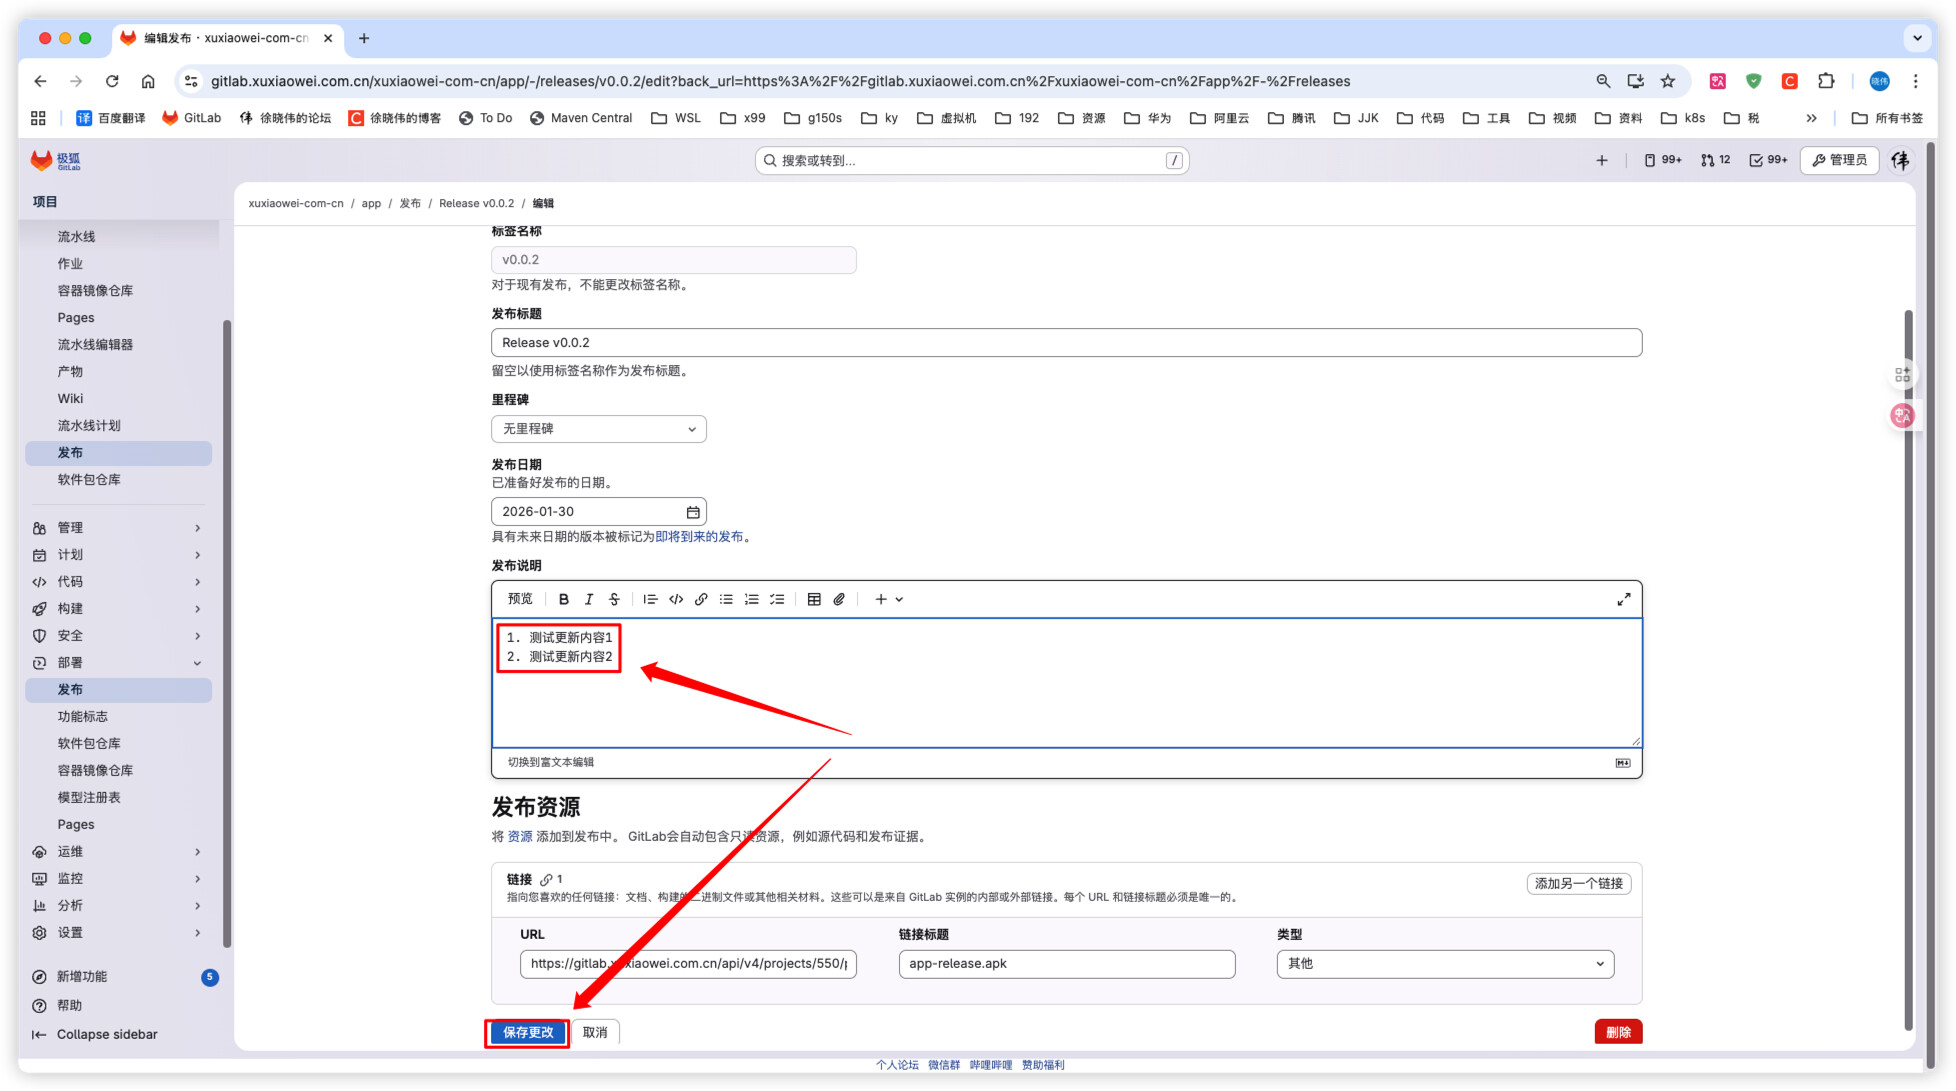This screenshot has height=1091, width=1956.
Task: Insert a link in release notes
Action: point(701,599)
